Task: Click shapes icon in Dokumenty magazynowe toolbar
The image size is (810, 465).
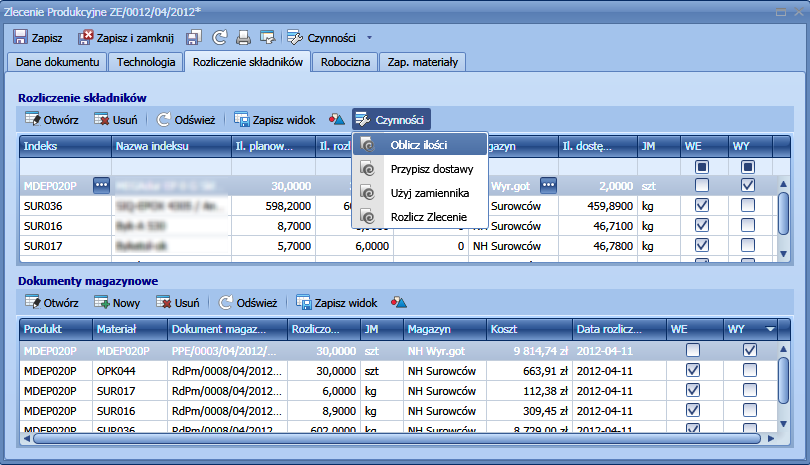Action: tap(398, 302)
